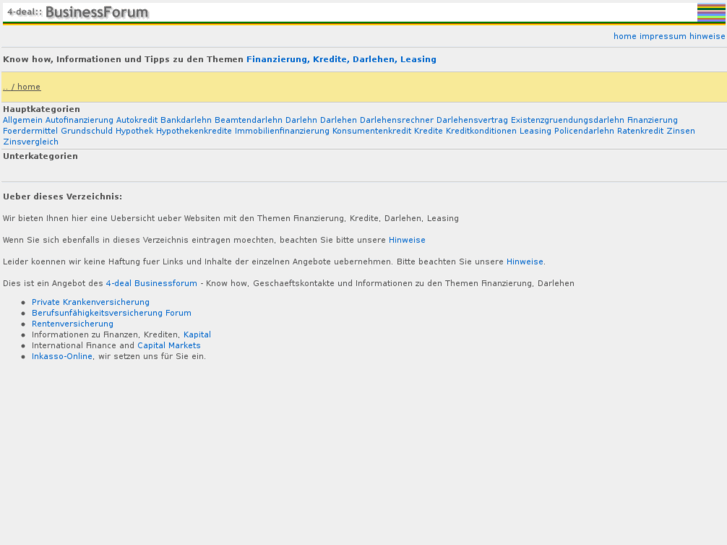
Task: Open the Inkasso-Online link
Action: coord(62,356)
